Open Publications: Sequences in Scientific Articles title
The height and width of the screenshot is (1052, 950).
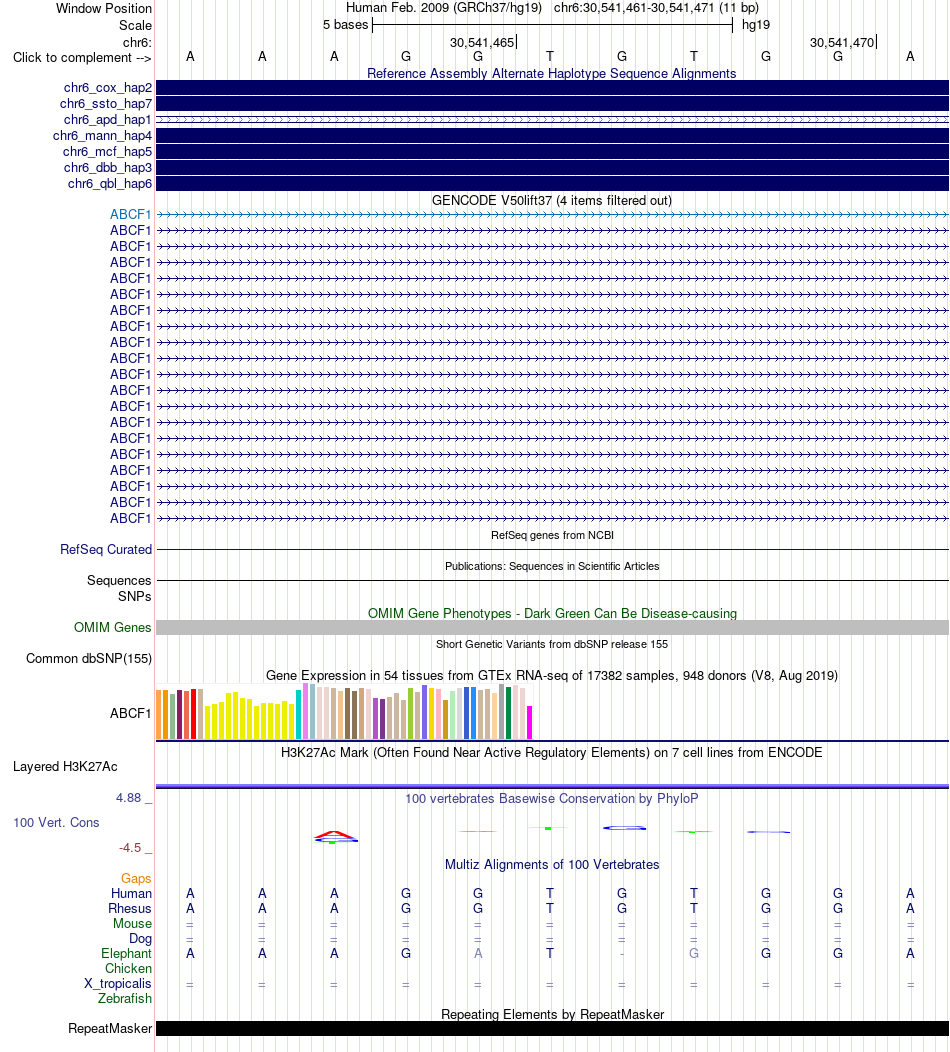[552, 566]
